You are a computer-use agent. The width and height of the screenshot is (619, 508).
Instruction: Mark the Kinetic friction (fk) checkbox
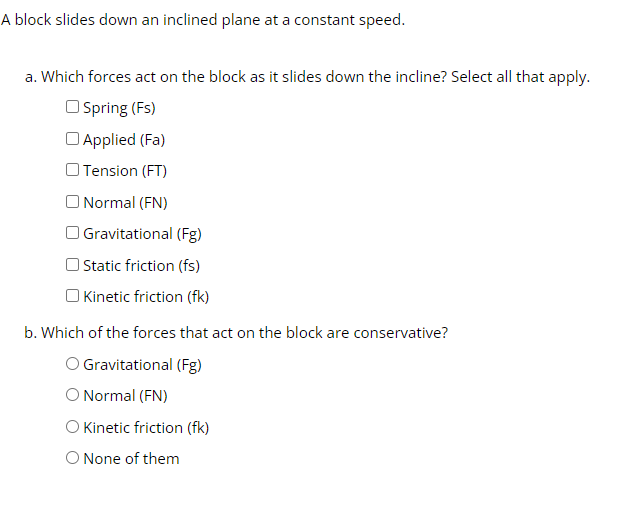72,296
